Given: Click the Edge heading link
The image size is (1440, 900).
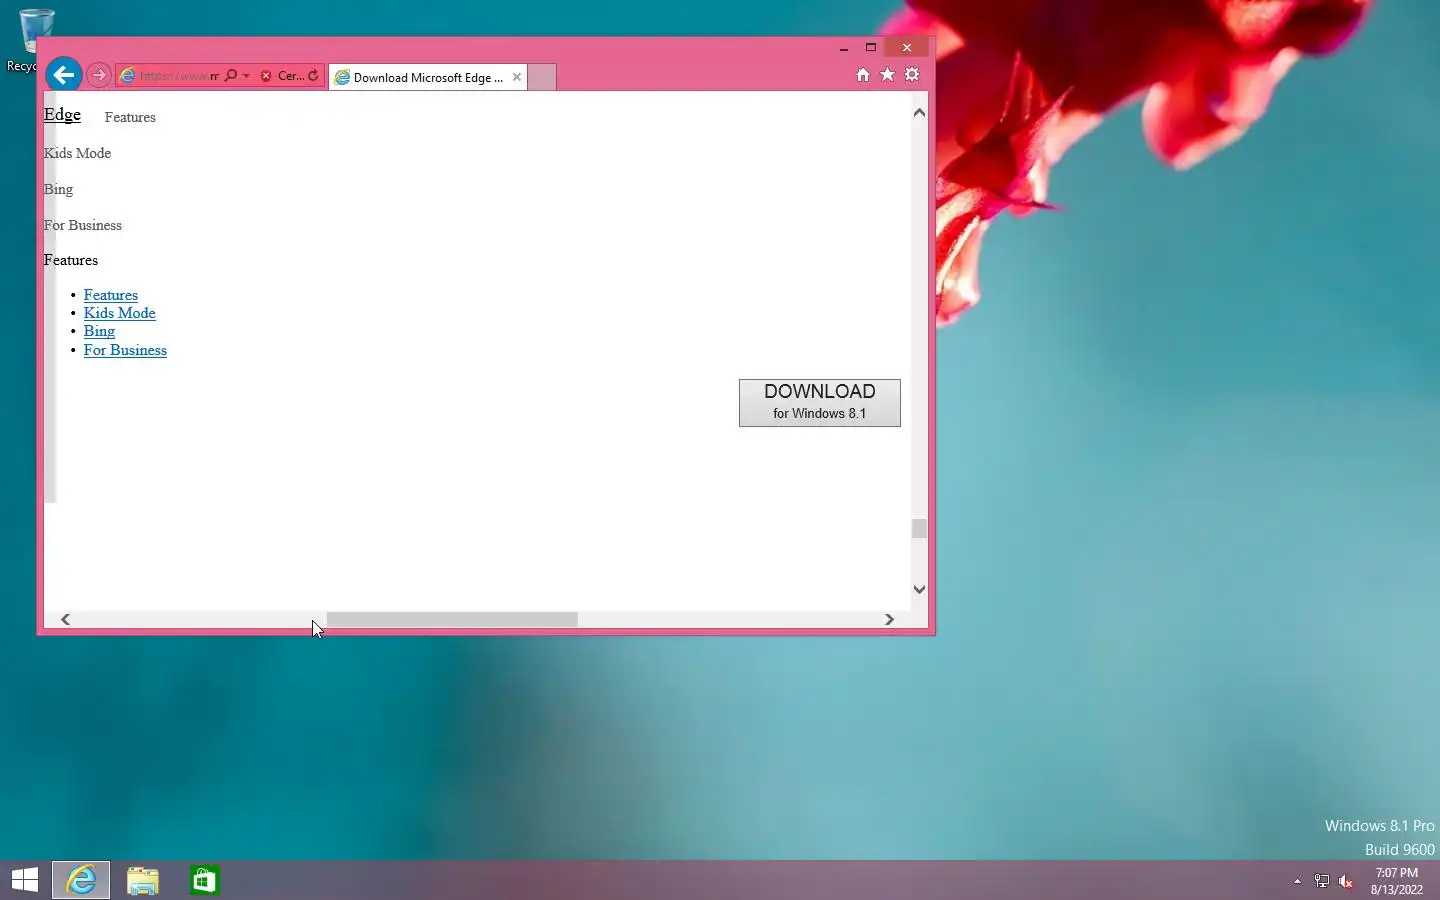Looking at the screenshot, I should (x=62, y=114).
